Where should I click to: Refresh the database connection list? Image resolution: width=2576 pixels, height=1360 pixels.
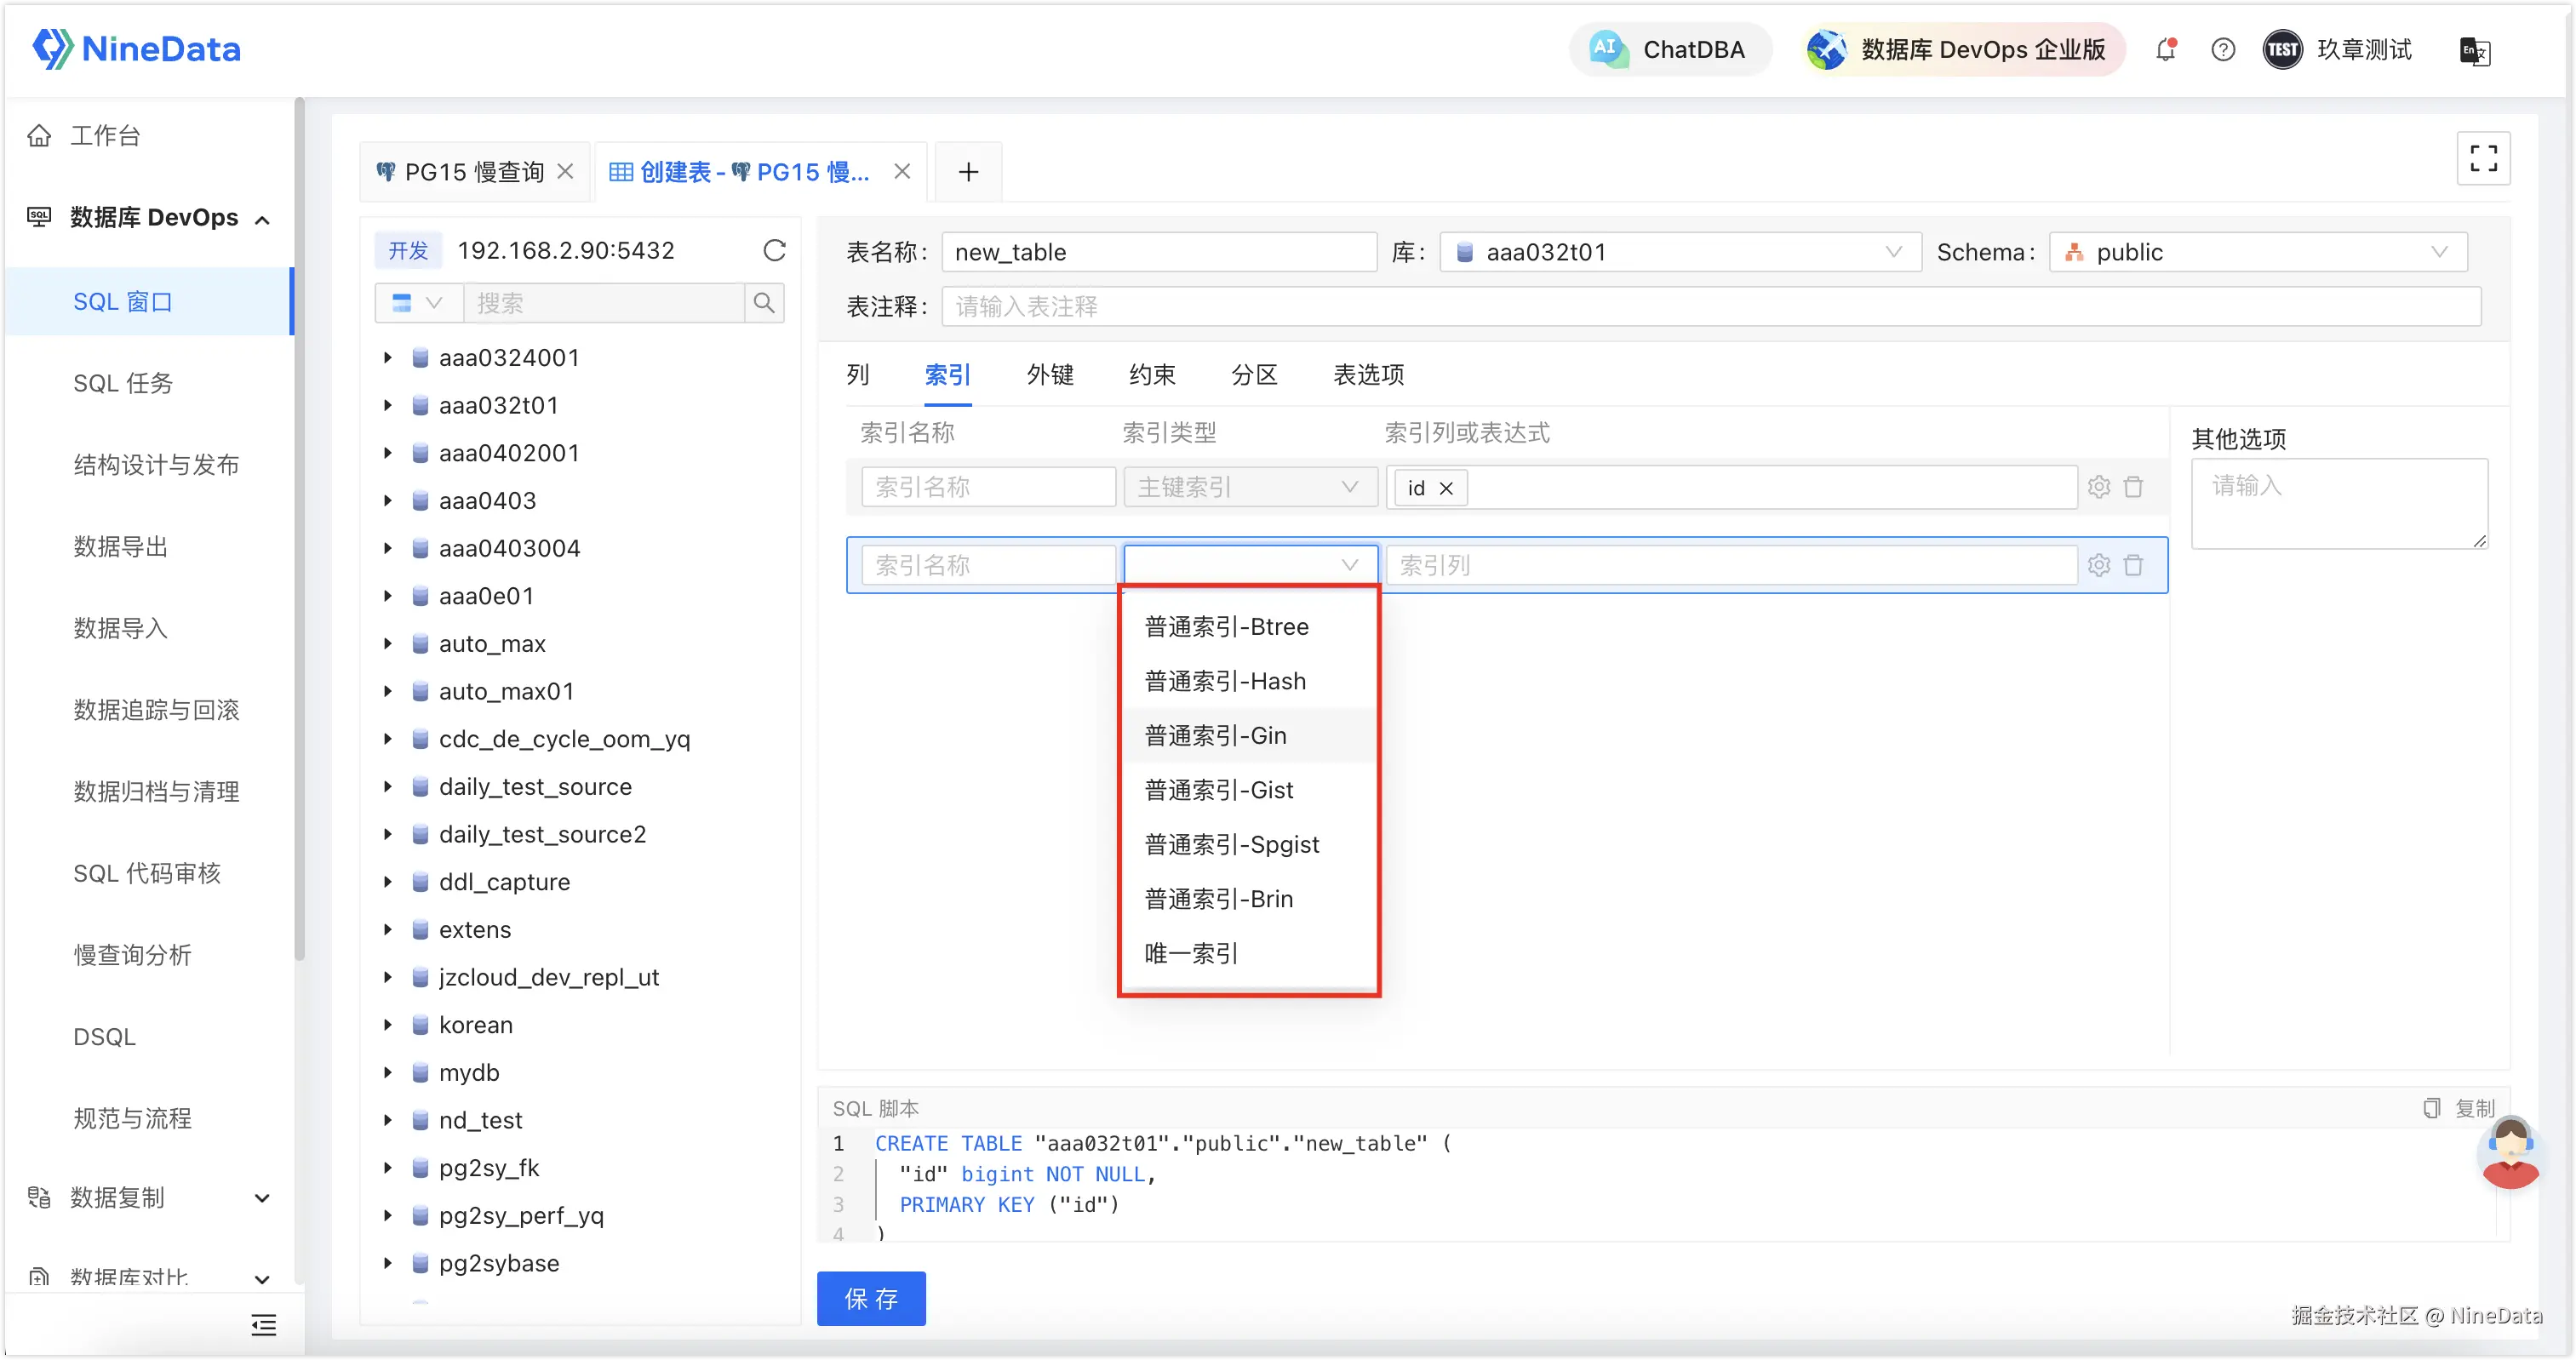[x=774, y=250]
